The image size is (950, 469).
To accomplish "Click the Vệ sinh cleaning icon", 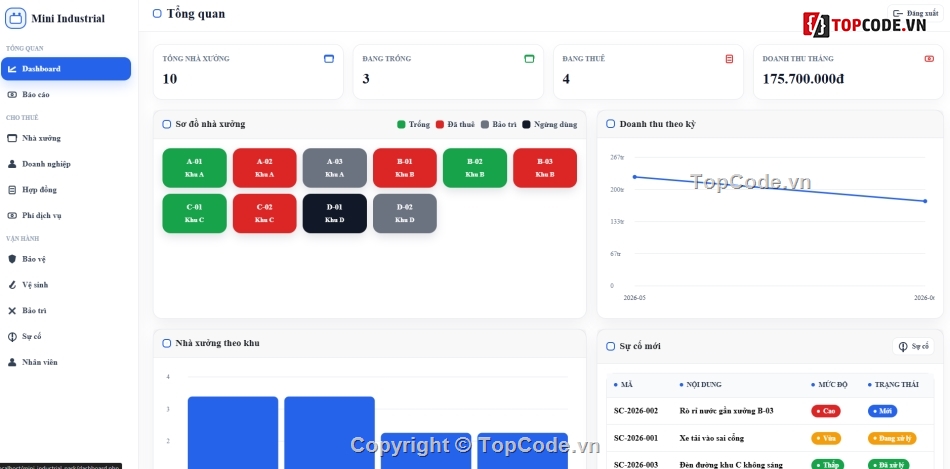I will point(12,285).
